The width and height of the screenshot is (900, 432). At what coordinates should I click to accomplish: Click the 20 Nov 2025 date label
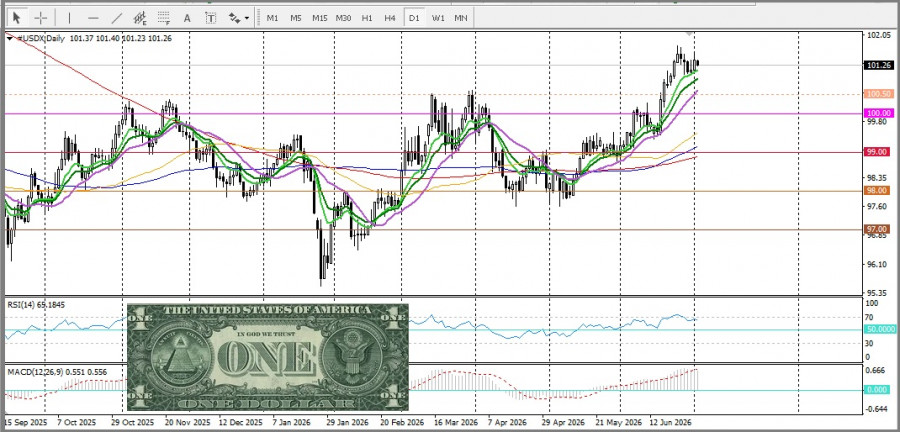187,421
